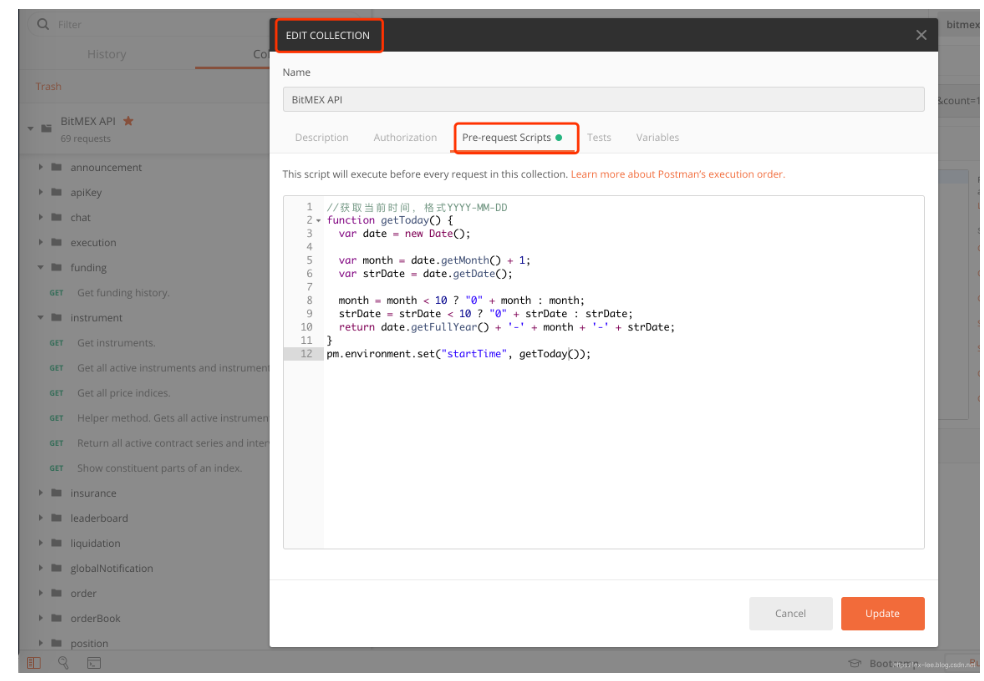984x681 pixels.
Task: Click the BitMEX API collection folder icon
Action: point(46,128)
